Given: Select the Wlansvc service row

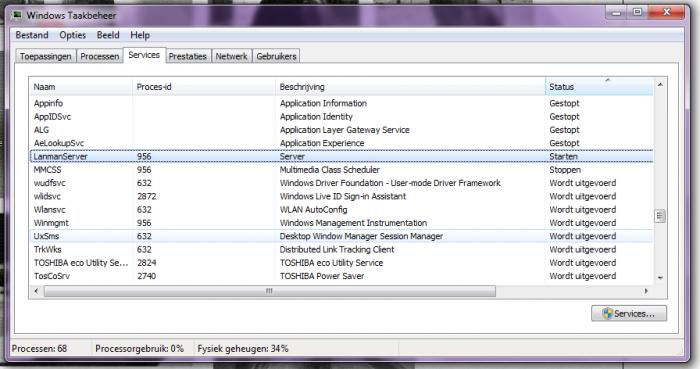Looking at the screenshot, I should pyautogui.click(x=342, y=210).
